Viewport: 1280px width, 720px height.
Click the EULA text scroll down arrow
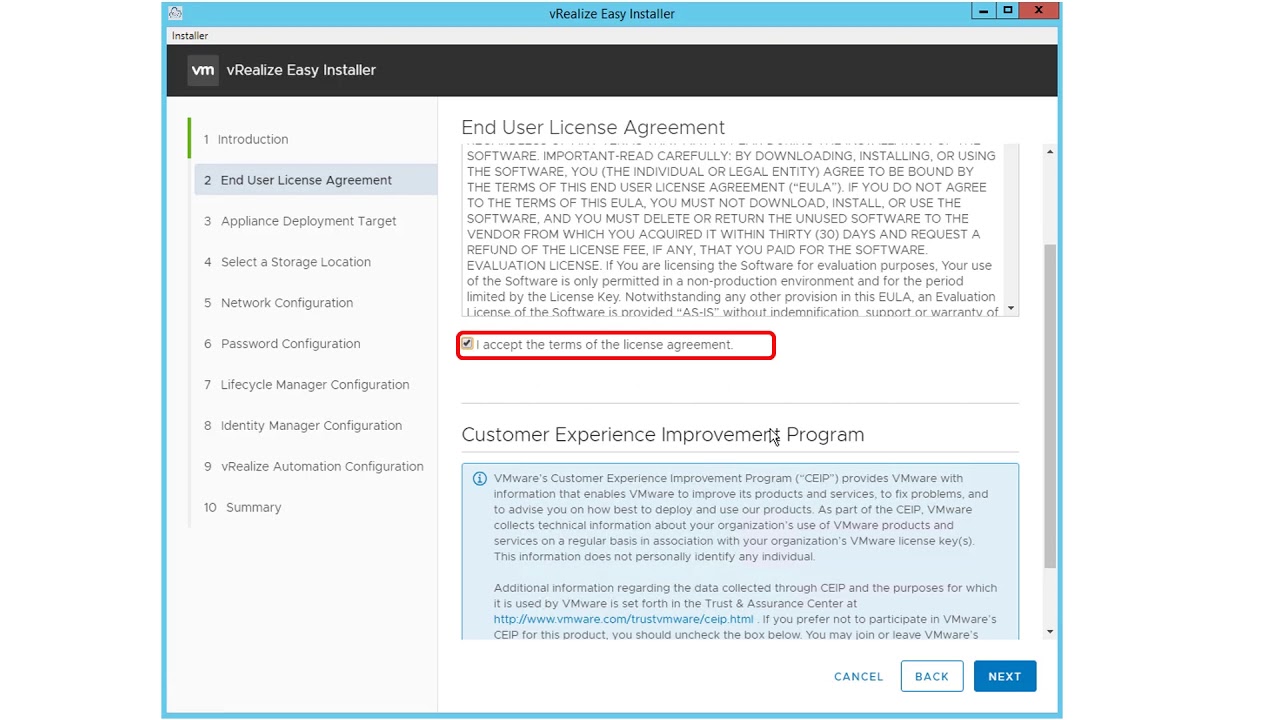tap(1011, 308)
